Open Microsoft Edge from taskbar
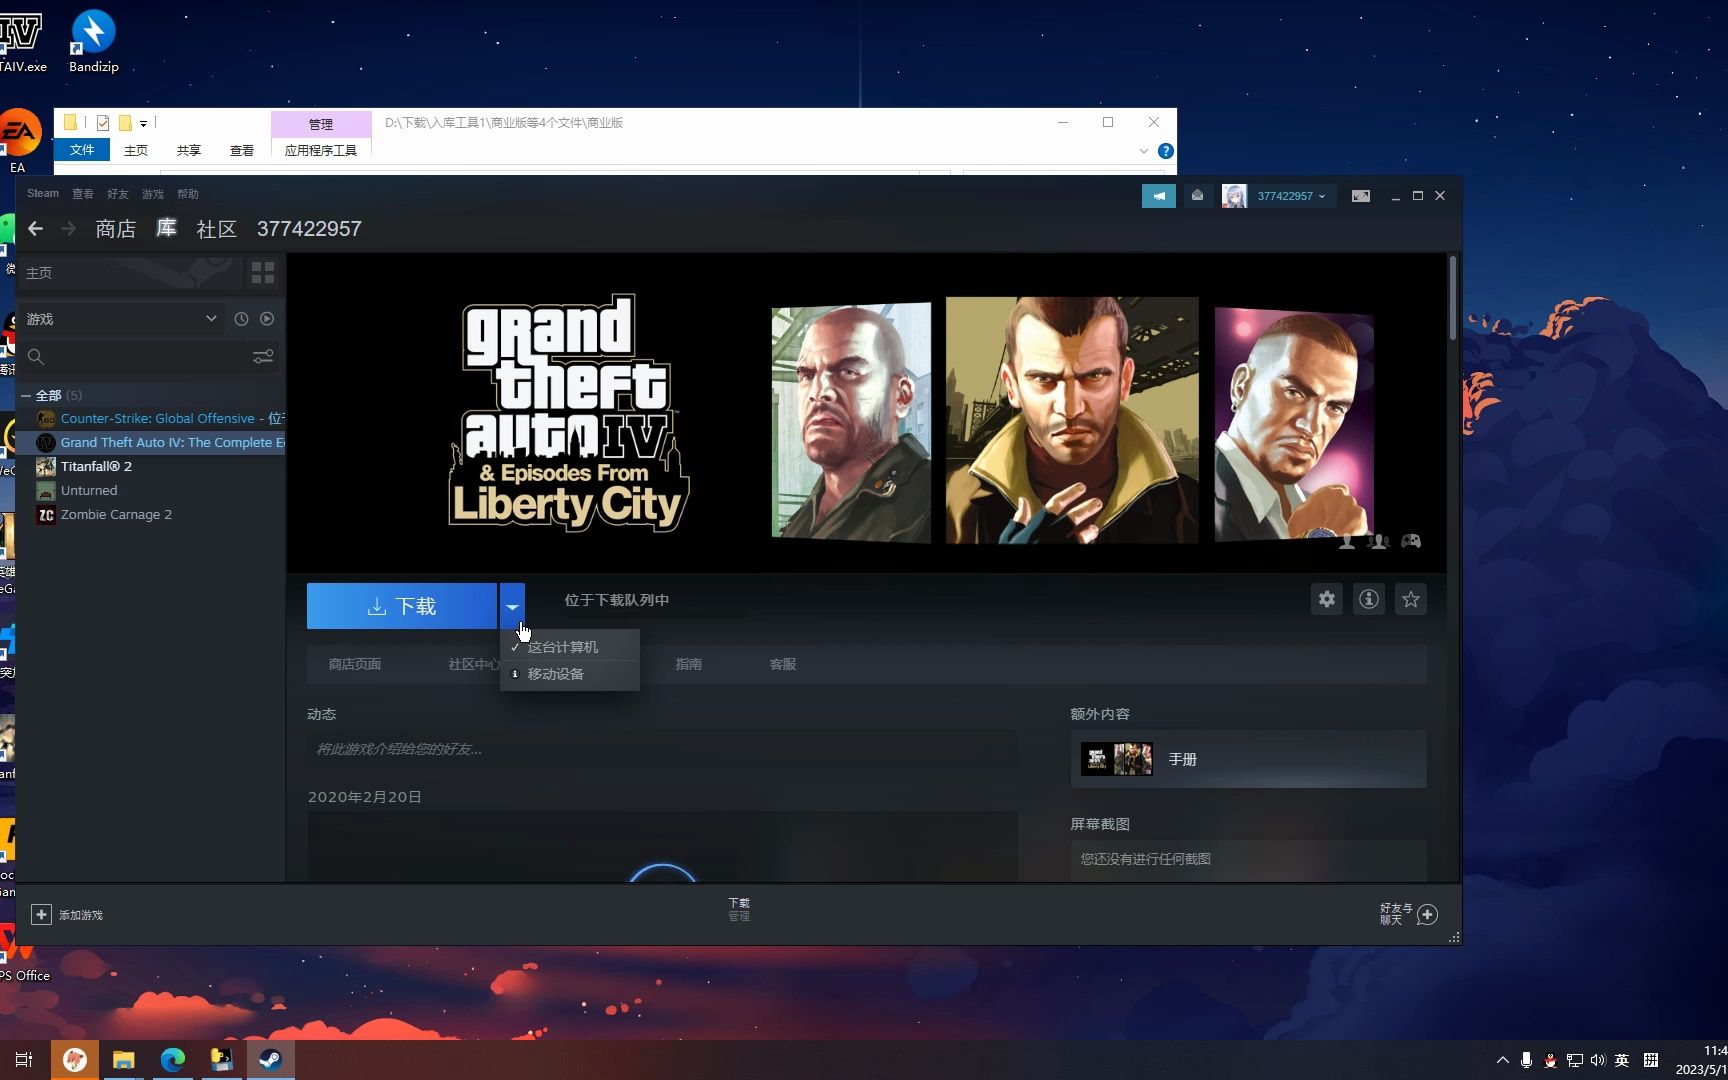The width and height of the screenshot is (1728, 1080). coord(173,1060)
